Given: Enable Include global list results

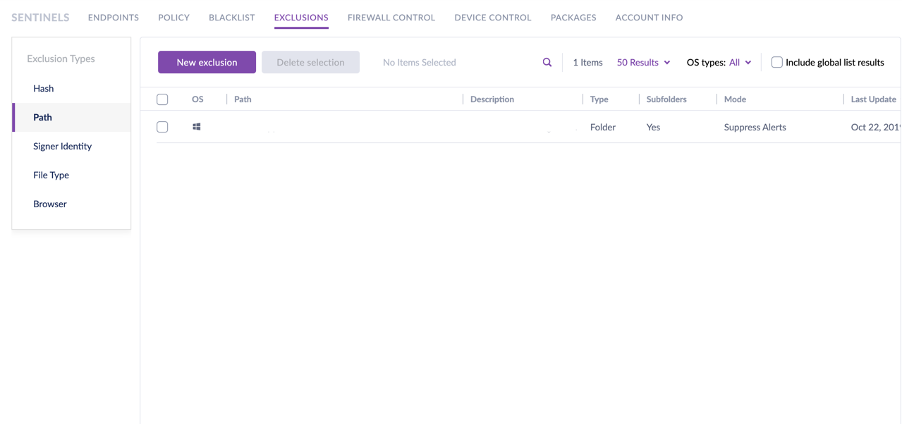Looking at the screenshot, I should (777, 62).
